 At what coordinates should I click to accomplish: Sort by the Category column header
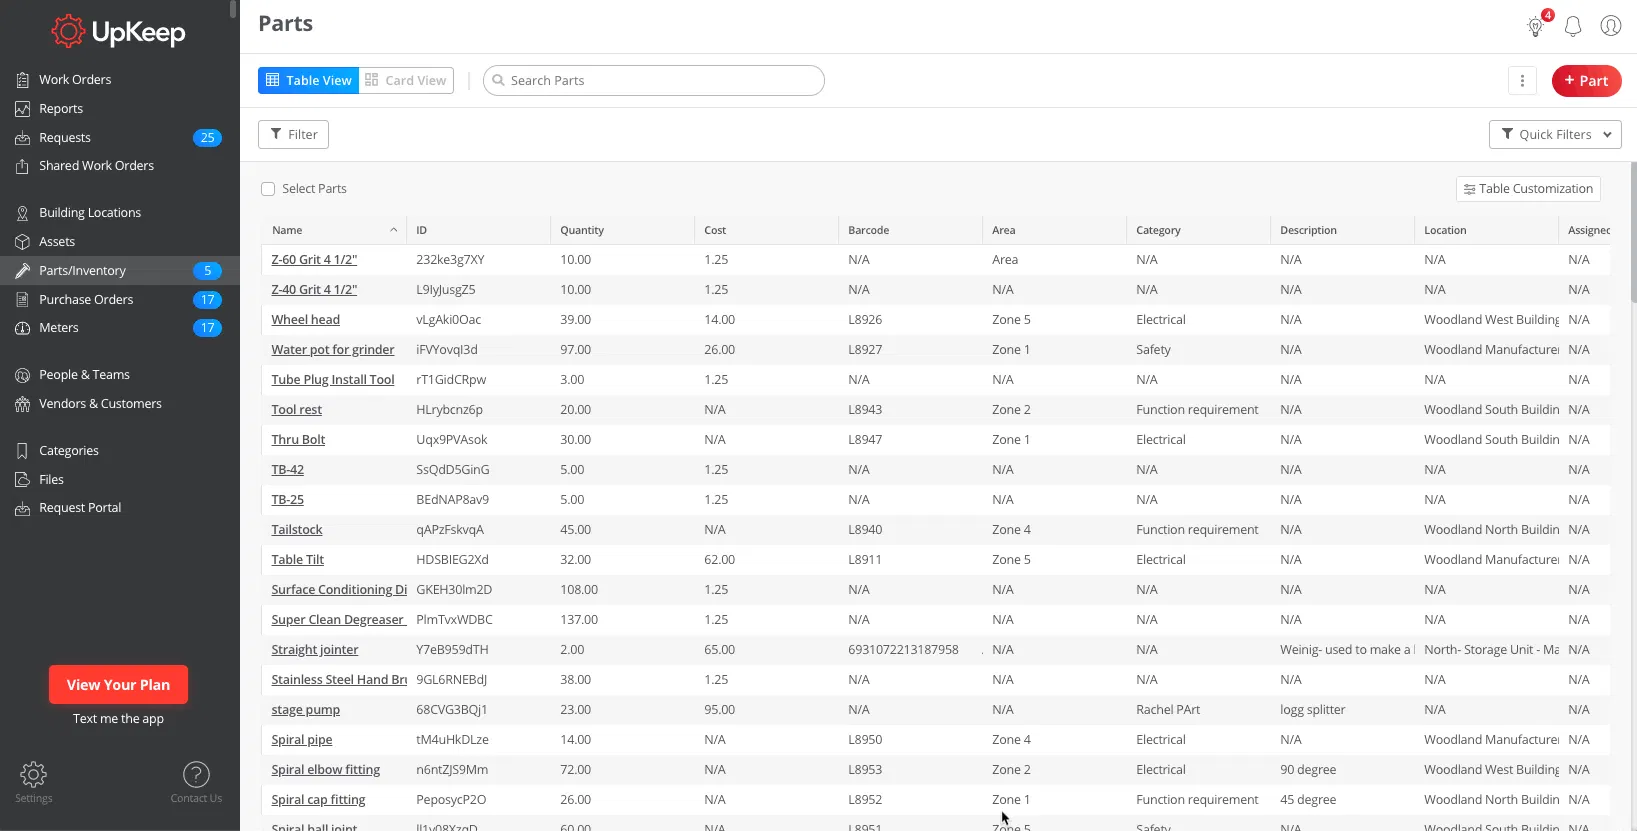coord(1198,231)
